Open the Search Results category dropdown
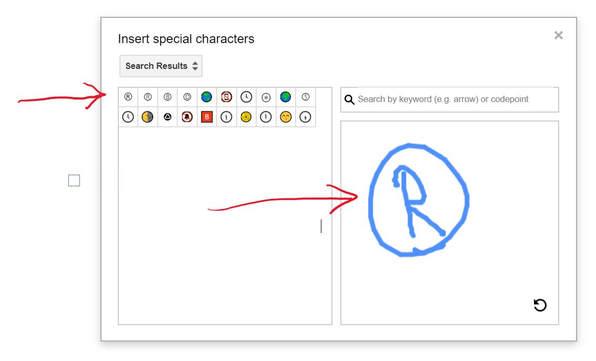 [161, 66]
